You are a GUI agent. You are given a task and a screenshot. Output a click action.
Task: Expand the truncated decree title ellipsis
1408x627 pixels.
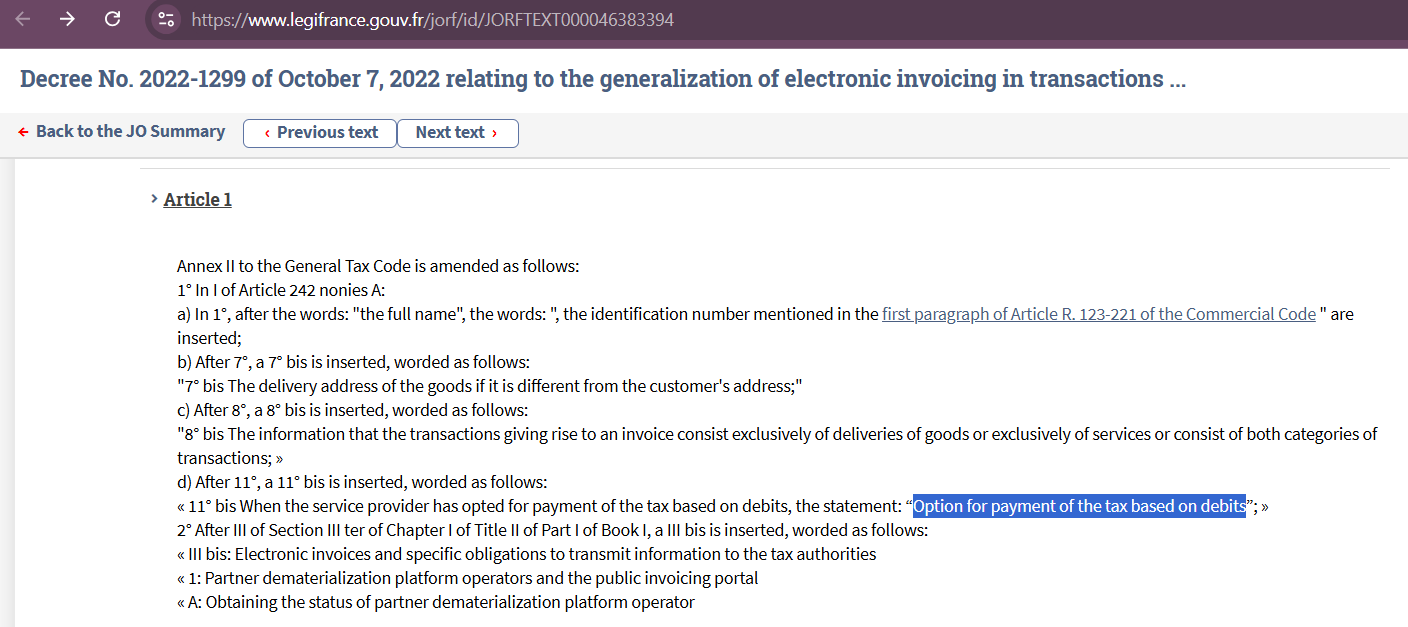coord(1177,80)
